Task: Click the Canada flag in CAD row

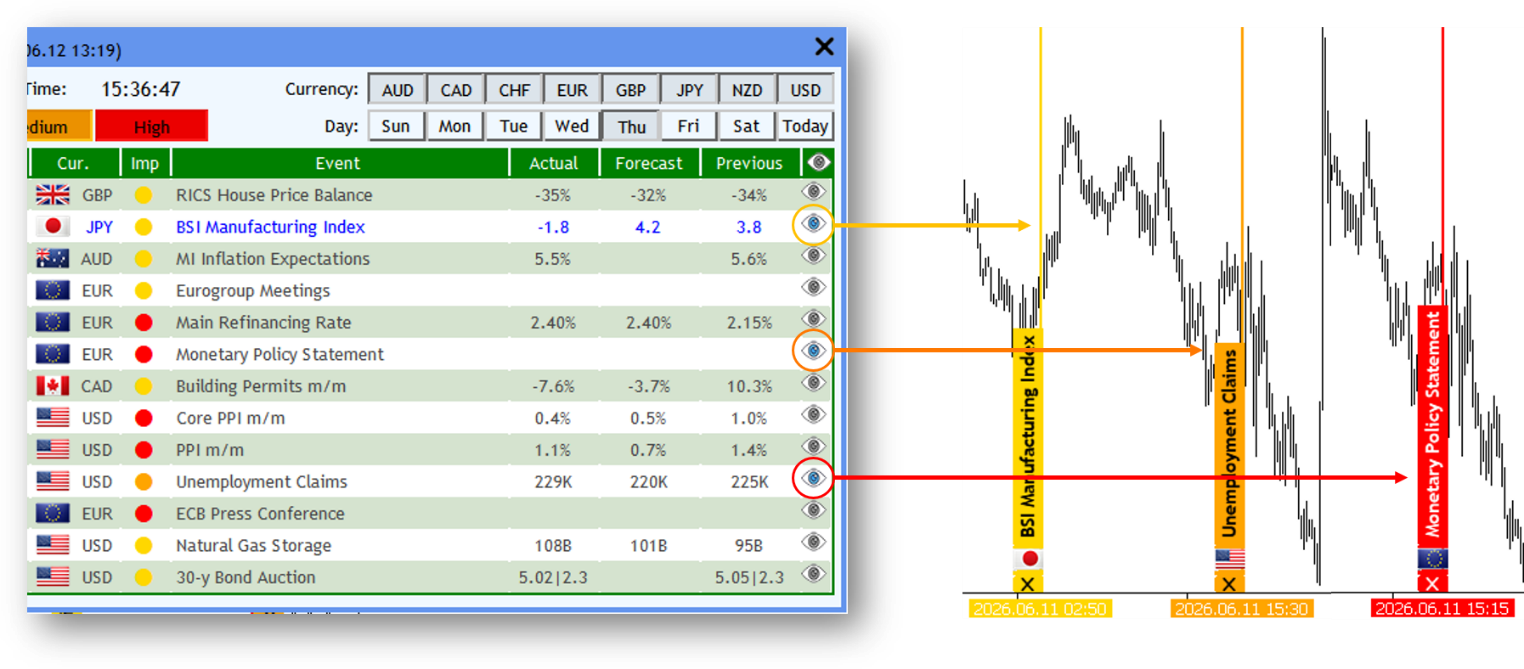Action: click(52, 386)
